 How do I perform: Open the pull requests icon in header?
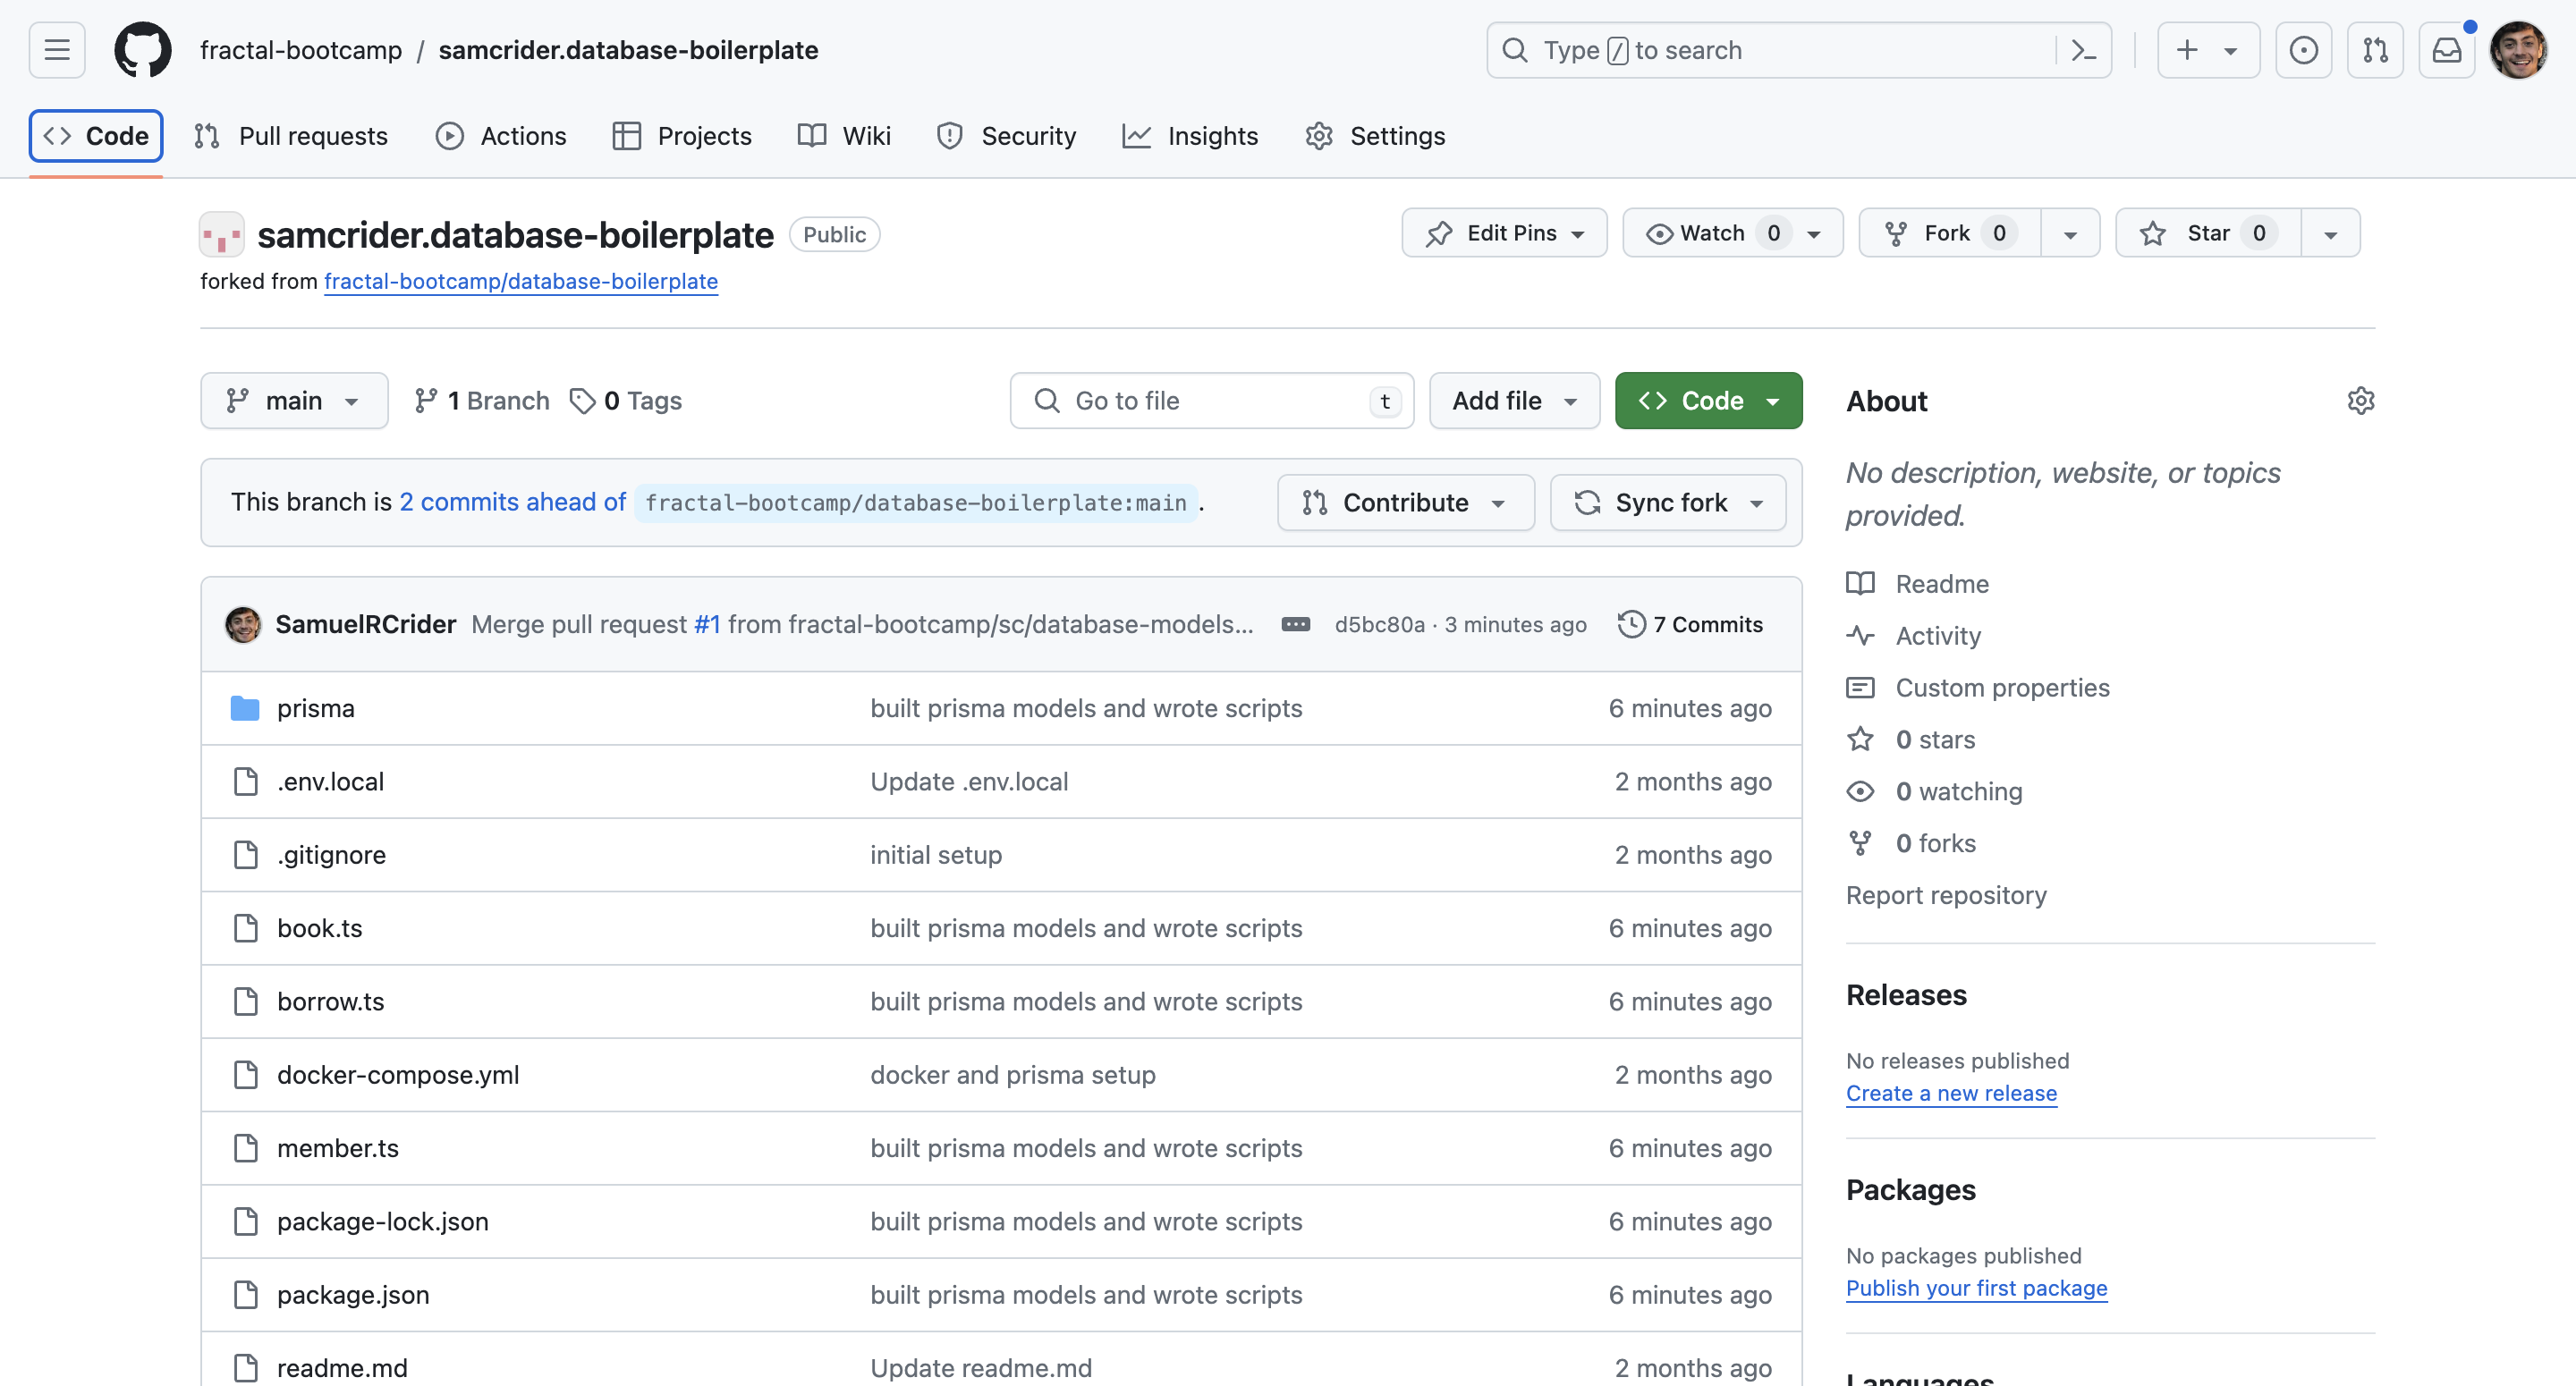coord(2375,50)
